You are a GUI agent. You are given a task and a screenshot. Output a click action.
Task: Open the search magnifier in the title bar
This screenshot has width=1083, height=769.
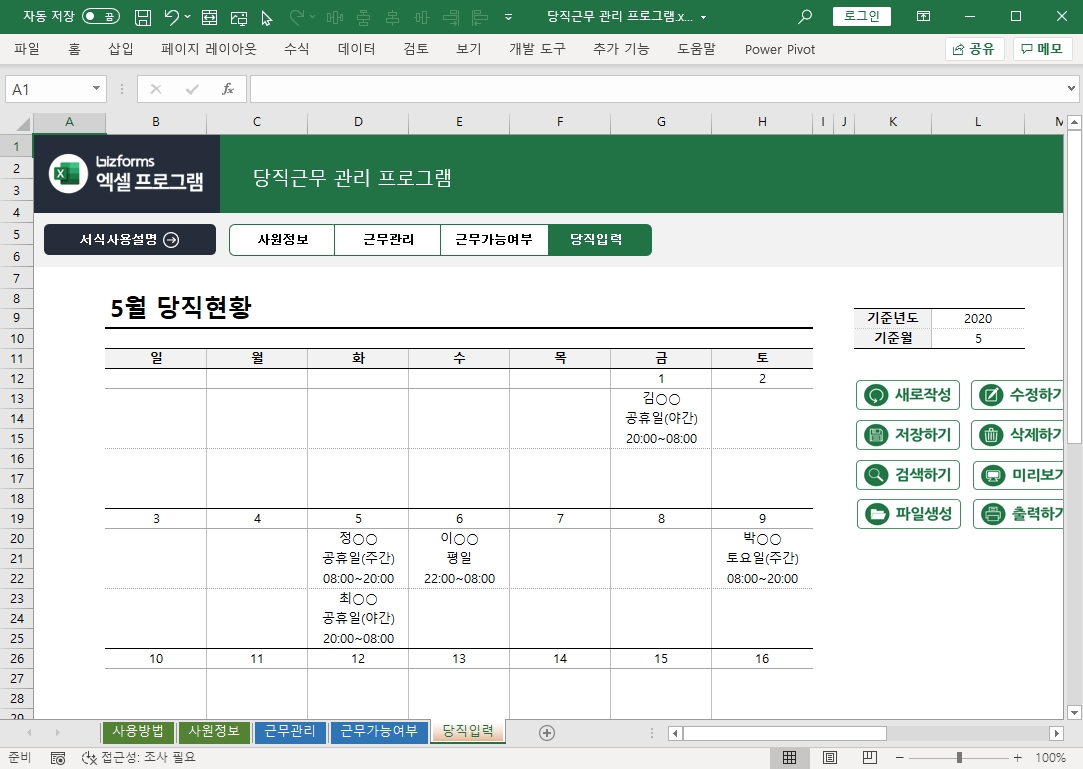(x=805, y=17)
